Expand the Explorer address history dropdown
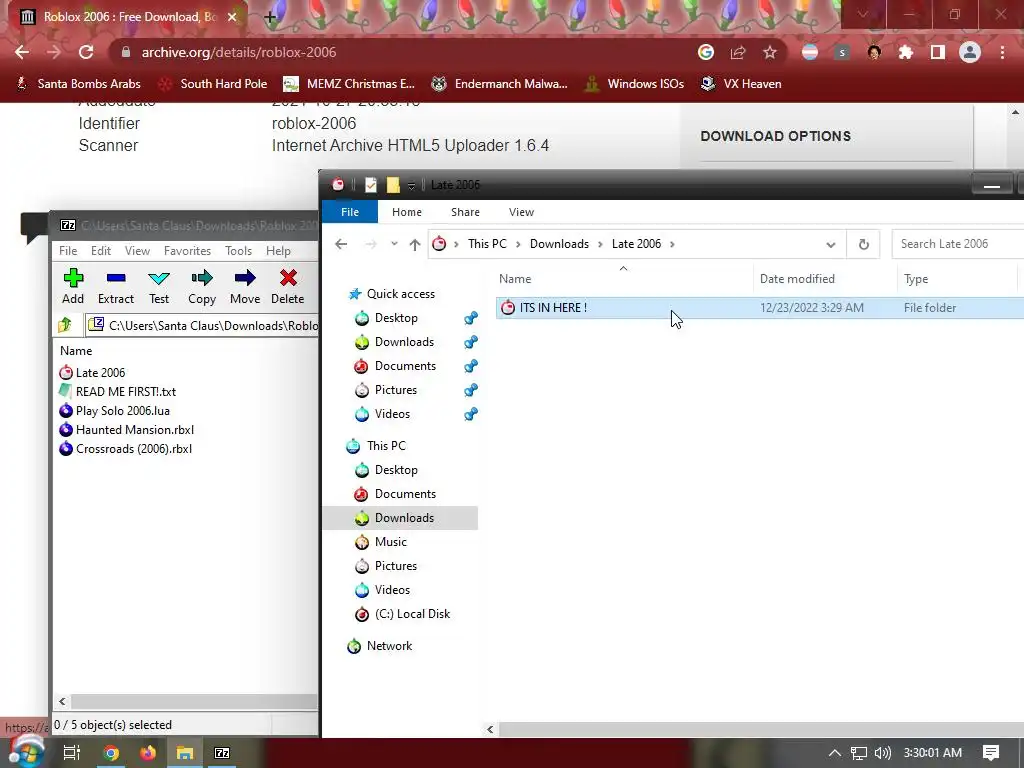Image resolution: width=1024 pixels, height=768 pixels. [831, 244]
